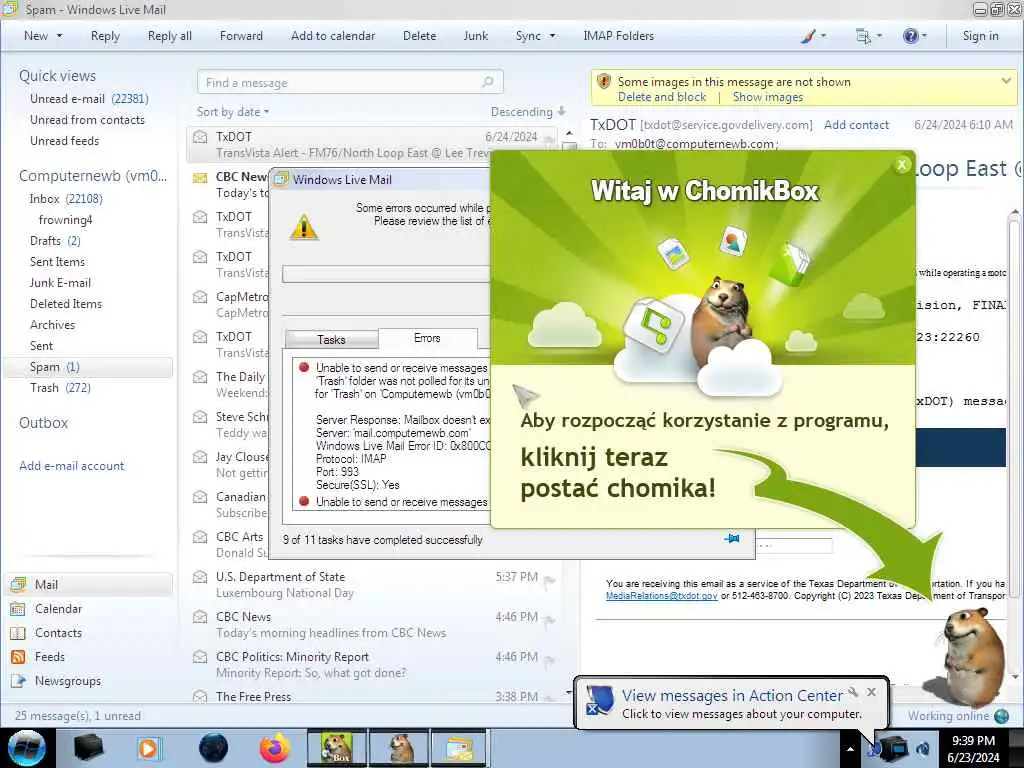This screenshot has height=768, width=1024.
Task: Dismiss the Action Center notification balloon
Action: pyautogui.click(x=871, y=692)
